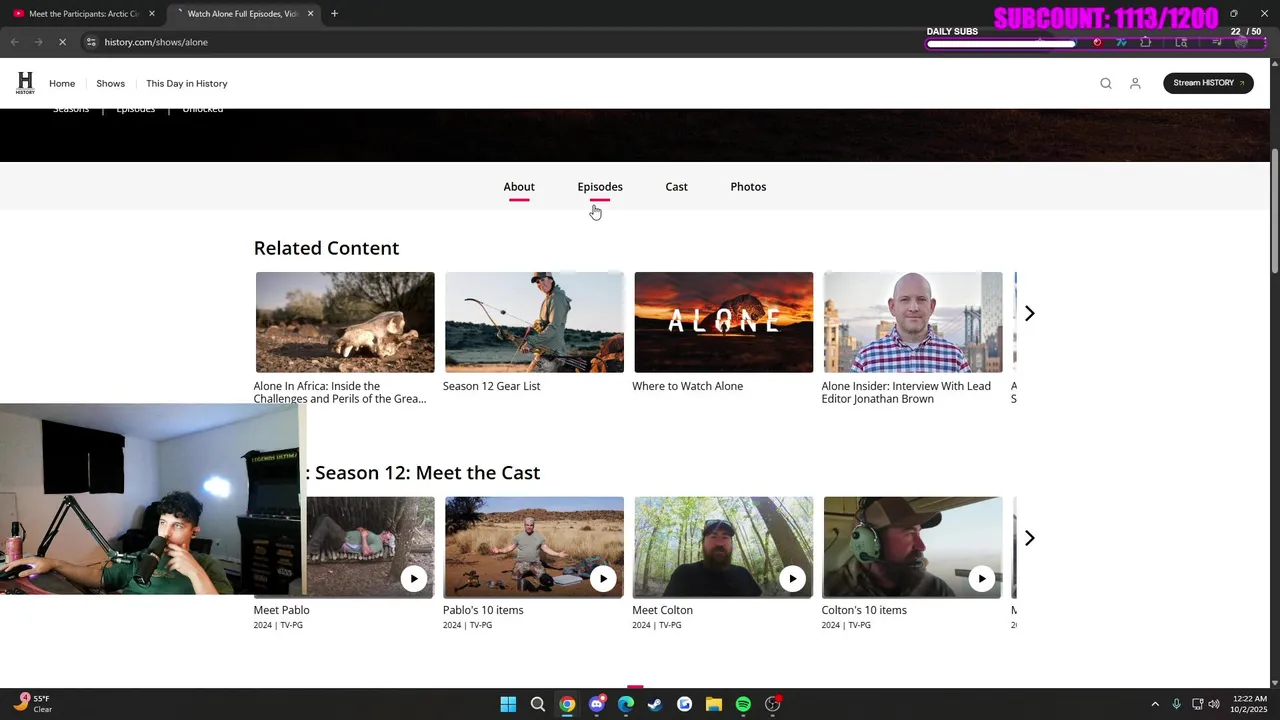This screenshot has width=1280, height=720.
Task: Open 'Alone In Africa' article link
Action: pos(340,392)
